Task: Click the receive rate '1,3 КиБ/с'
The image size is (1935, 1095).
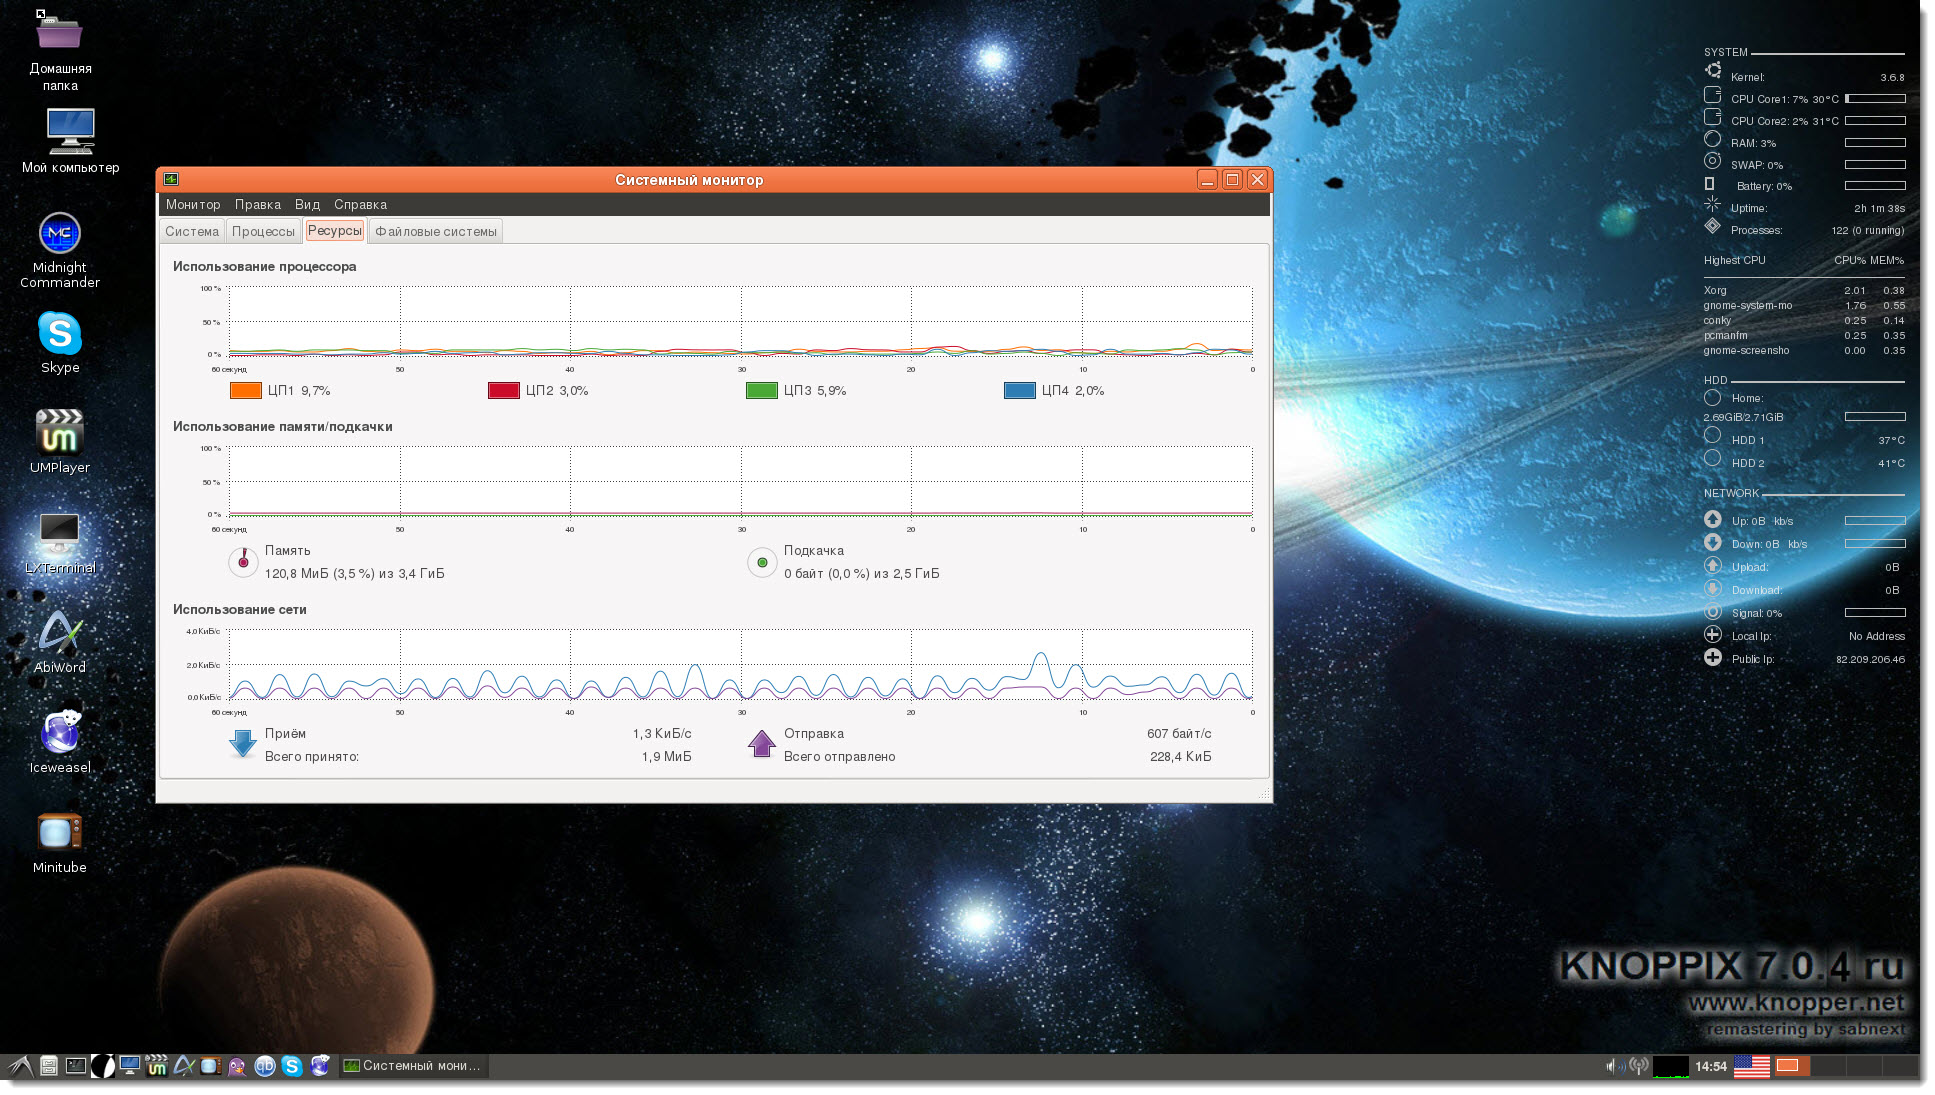Action: click(662, 734)
